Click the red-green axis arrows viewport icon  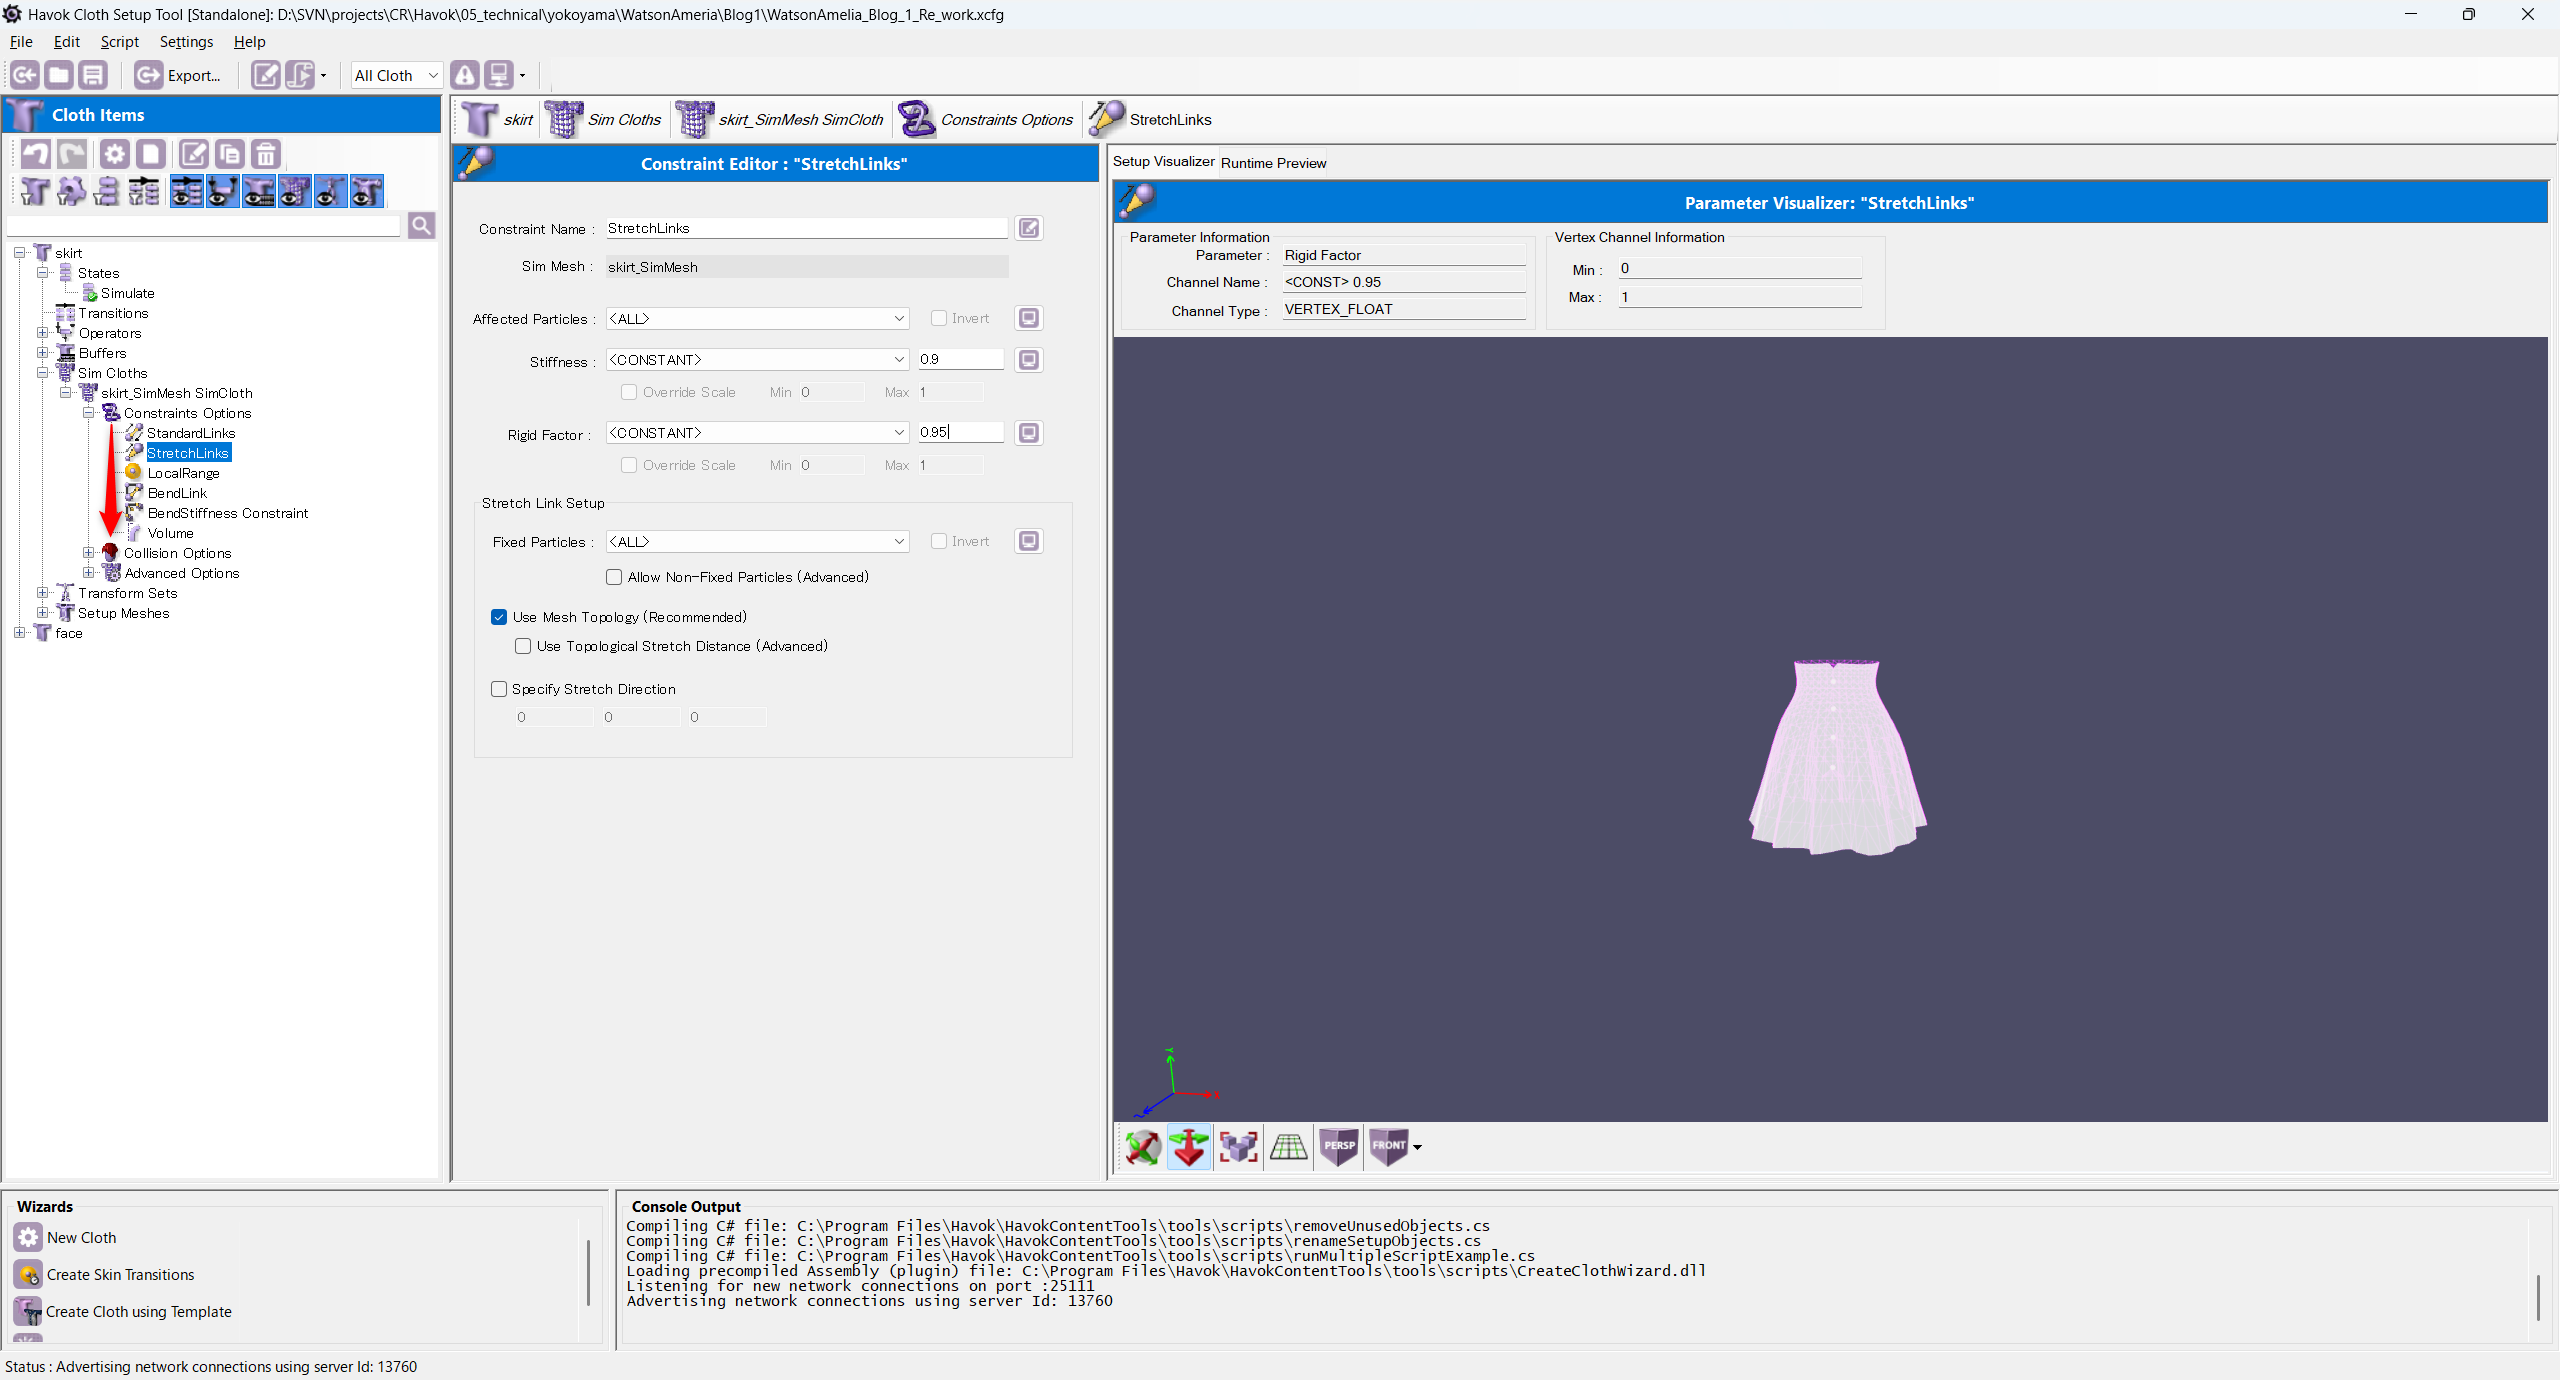point(1189,1147)
